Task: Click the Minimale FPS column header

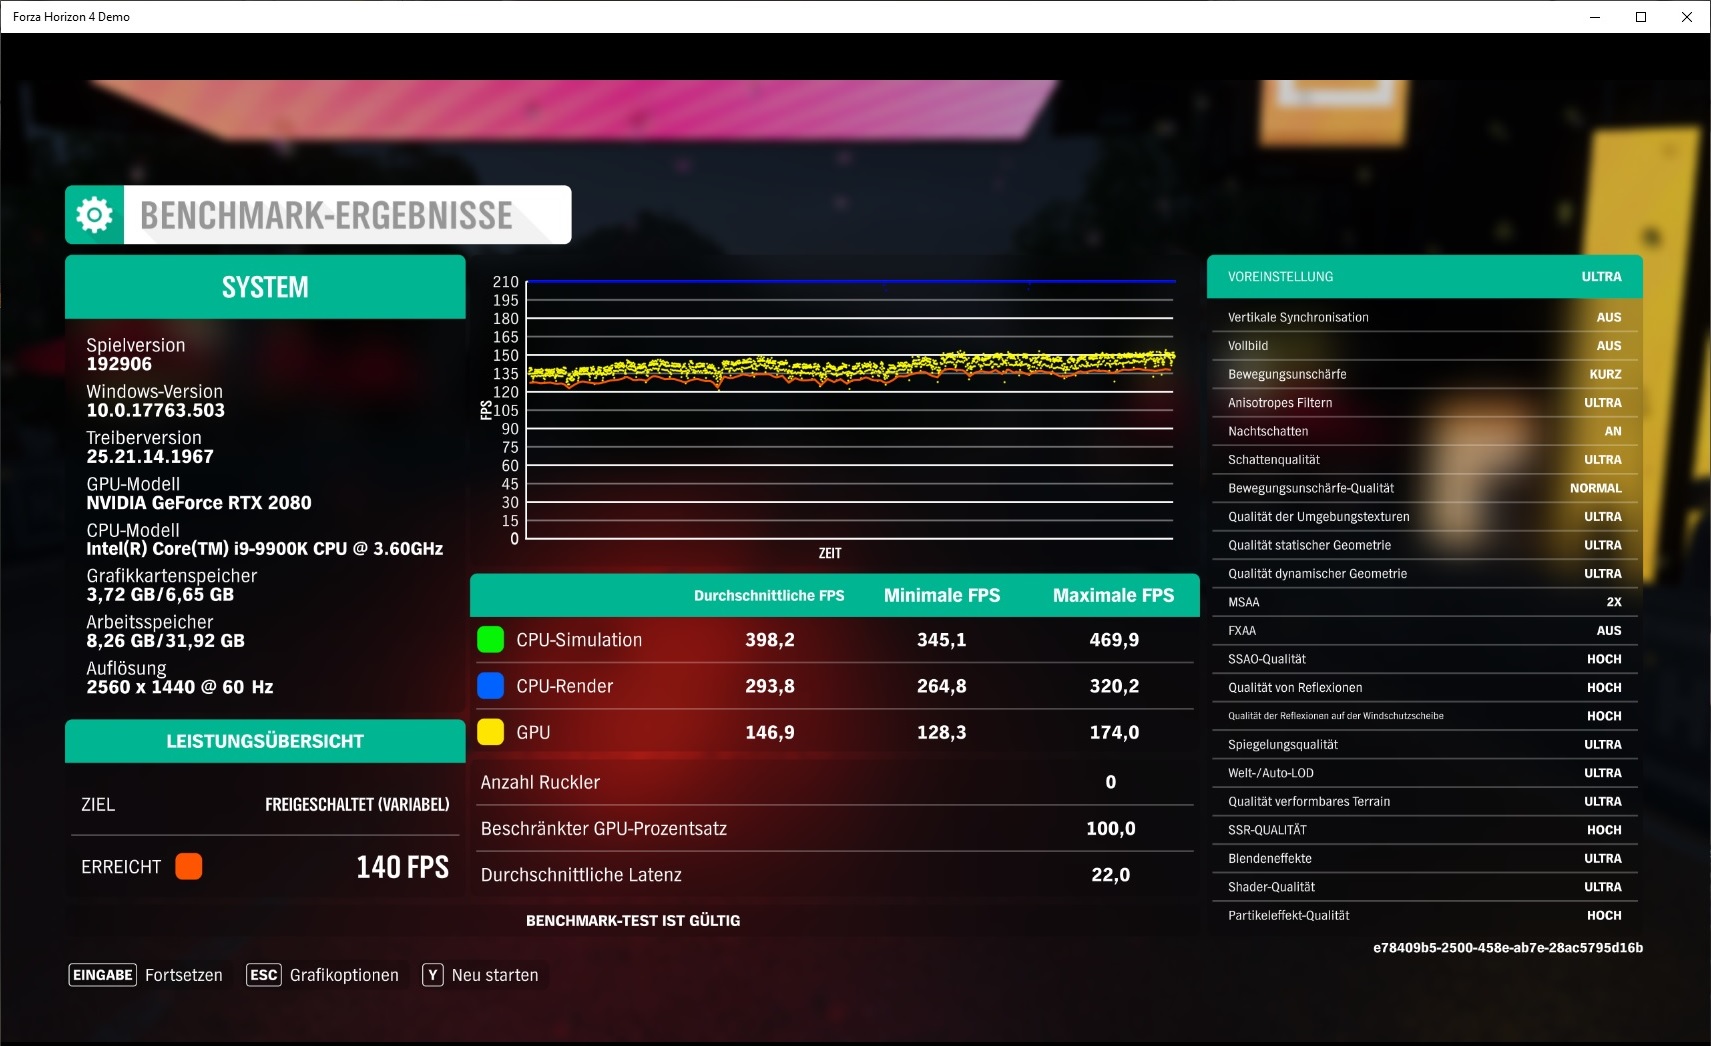Action: coord(942,596)
